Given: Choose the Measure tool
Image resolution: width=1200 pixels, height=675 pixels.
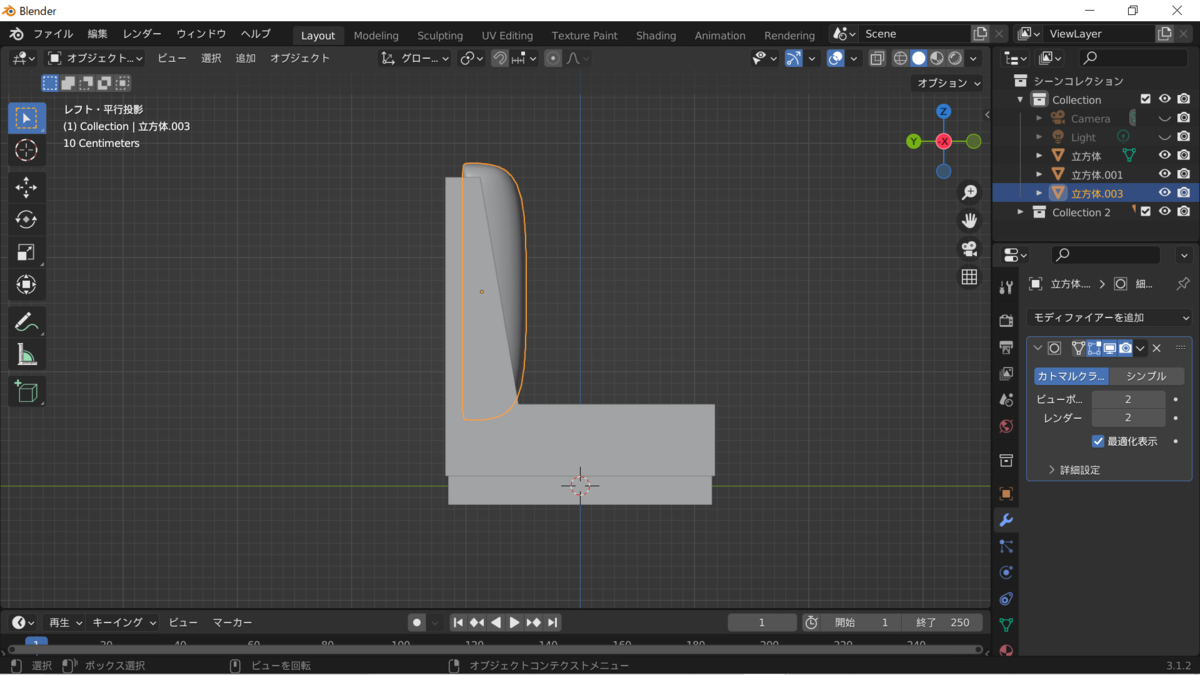Looking at the screenshot, I should [26, 355].
